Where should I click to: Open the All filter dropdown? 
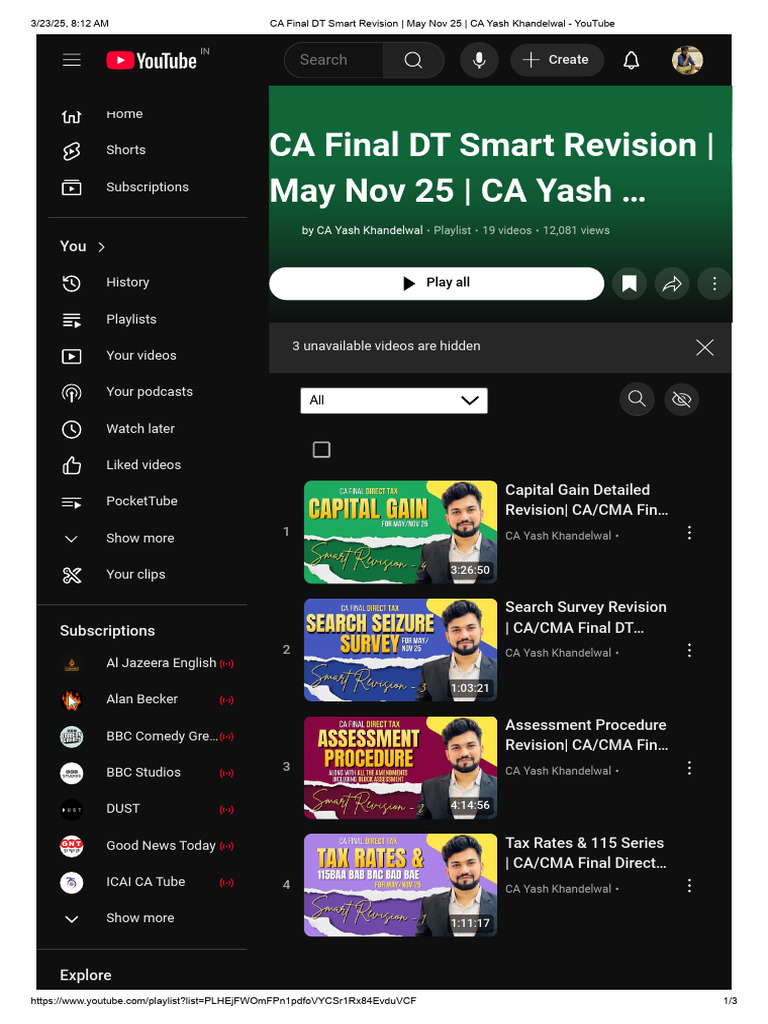coord(394,400)
